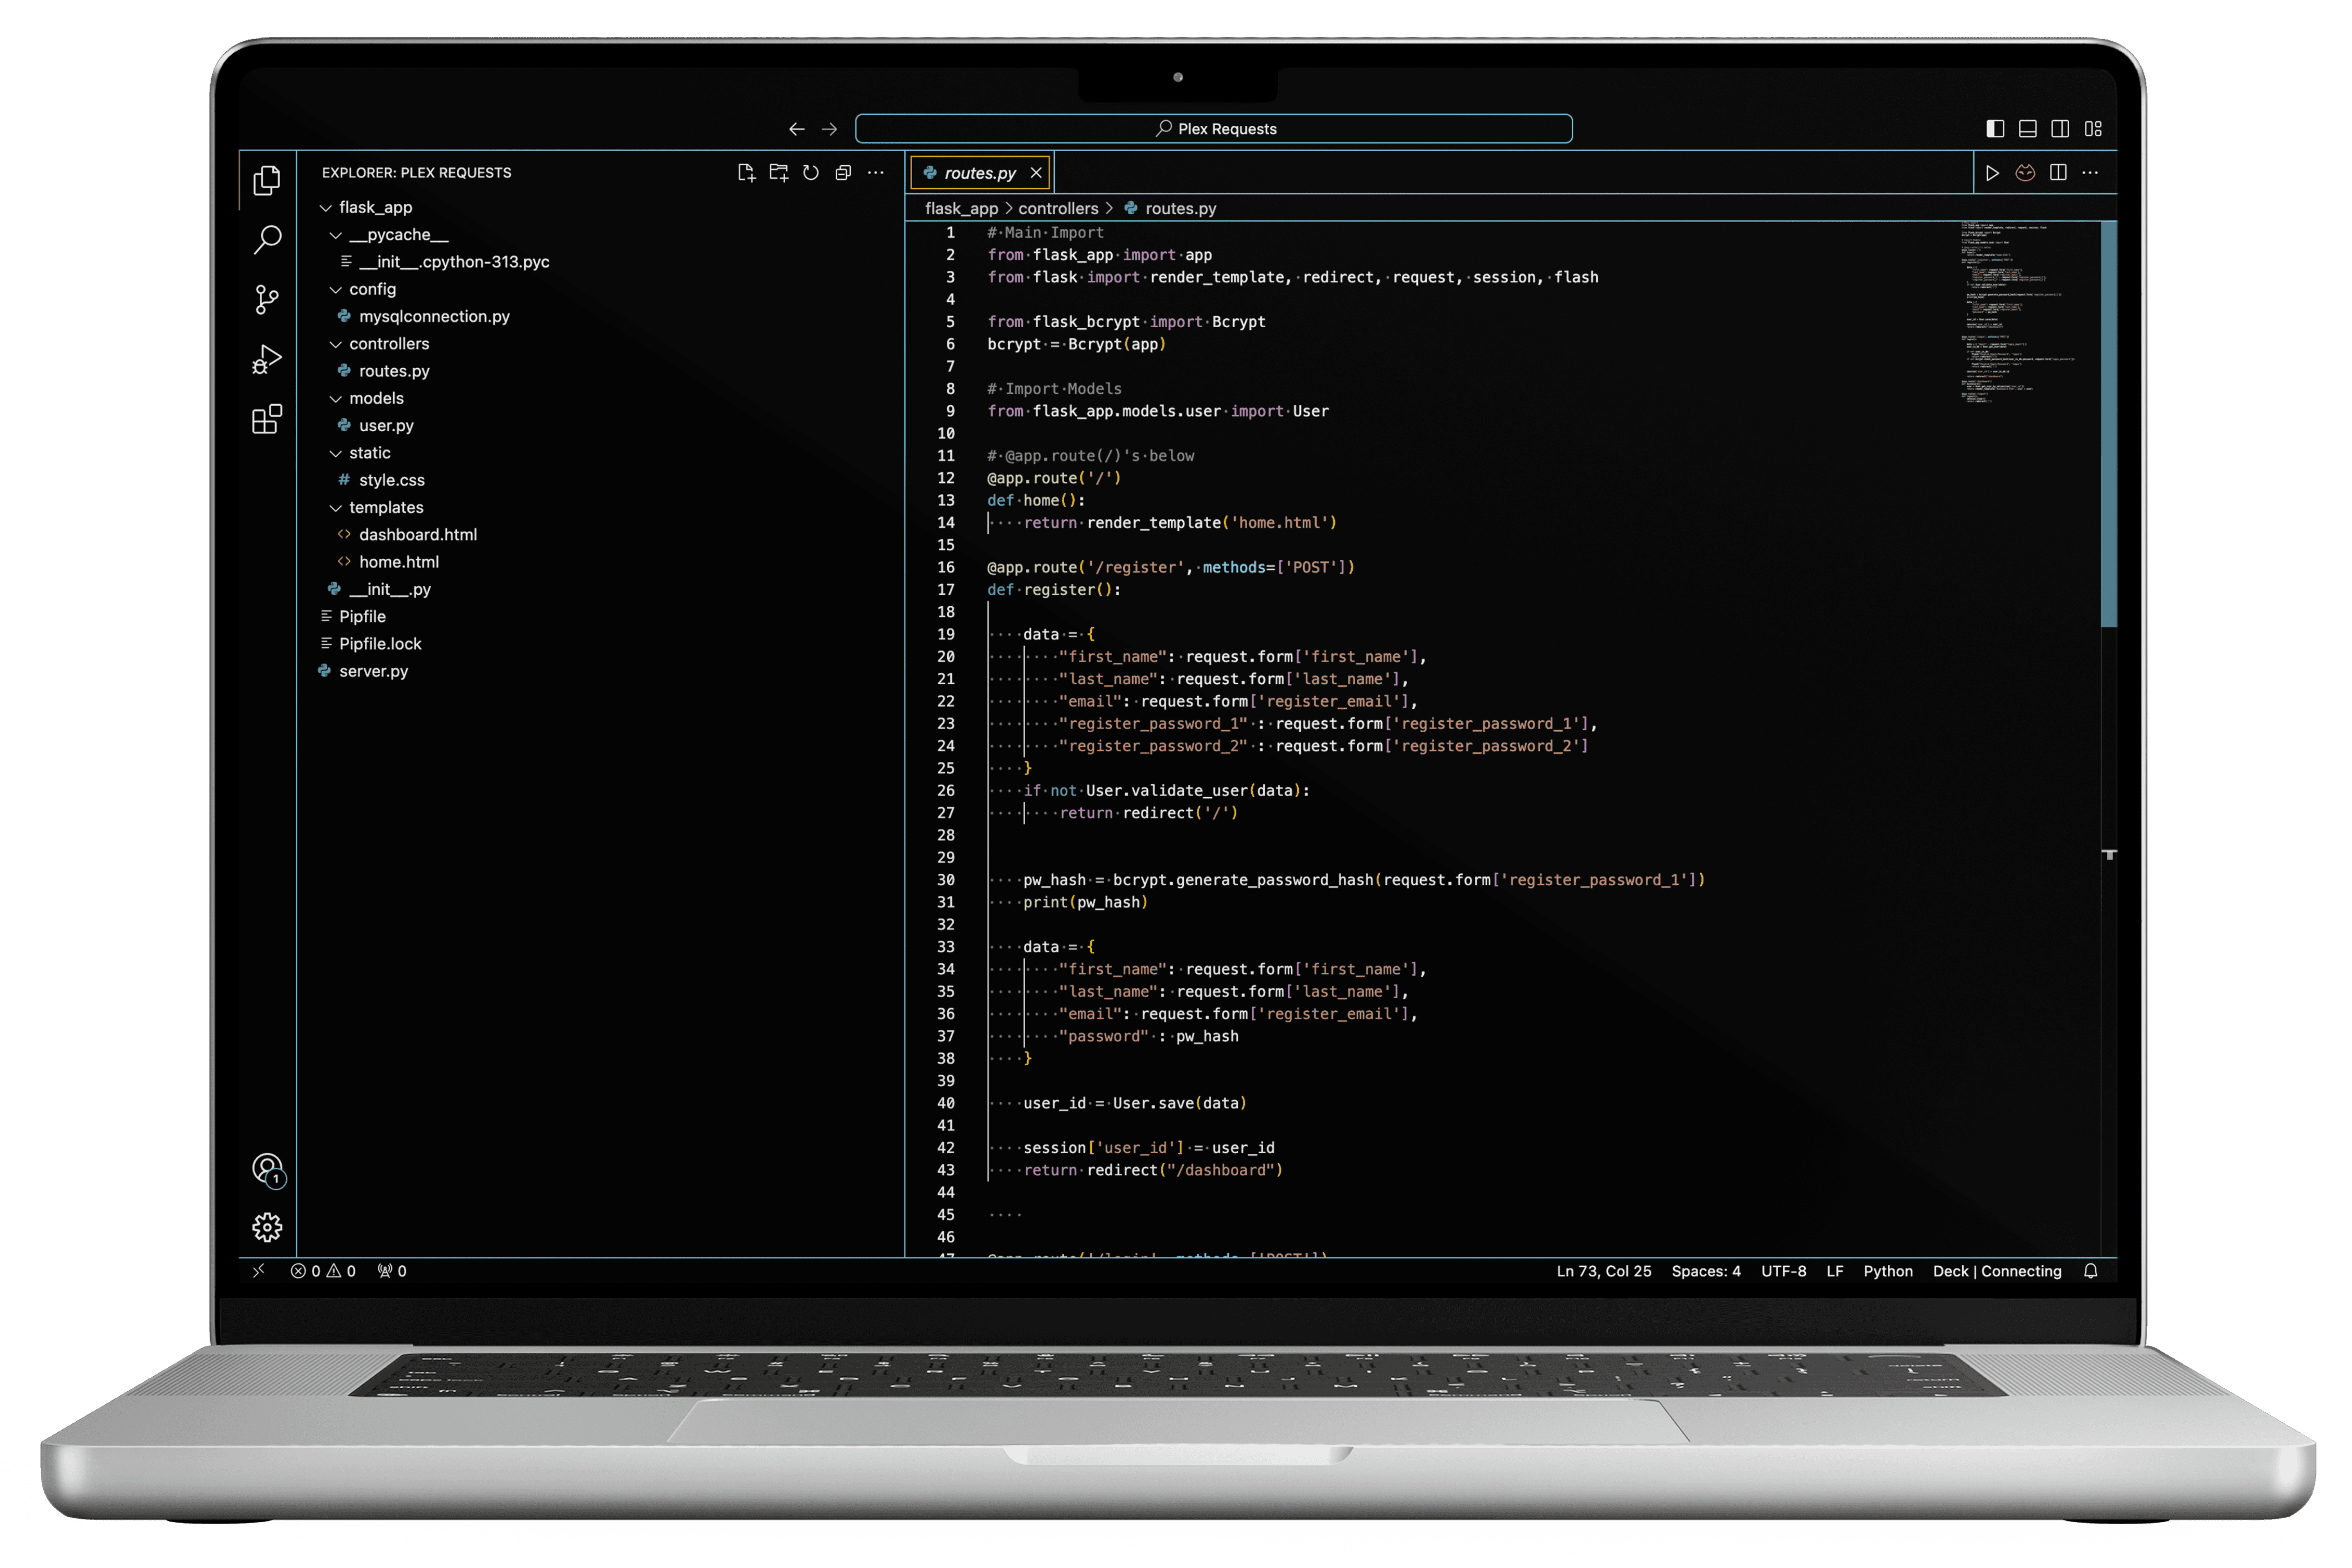Open Run and Debug view

tap(267, 359)
